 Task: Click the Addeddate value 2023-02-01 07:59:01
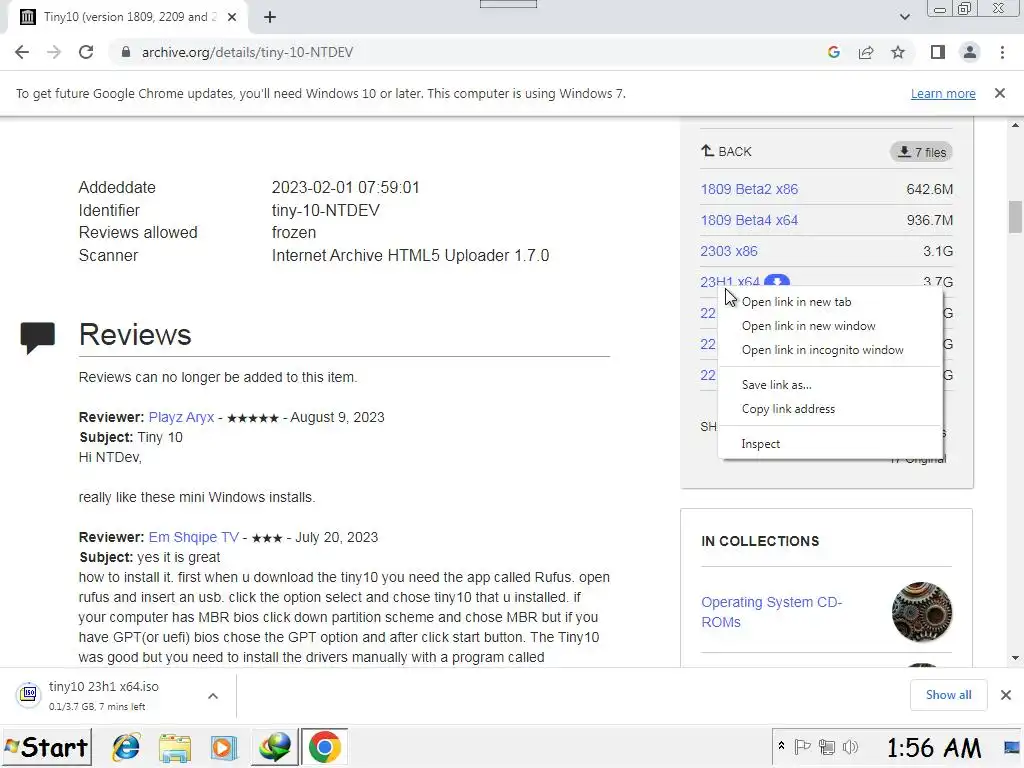click(x=345, y=187)
